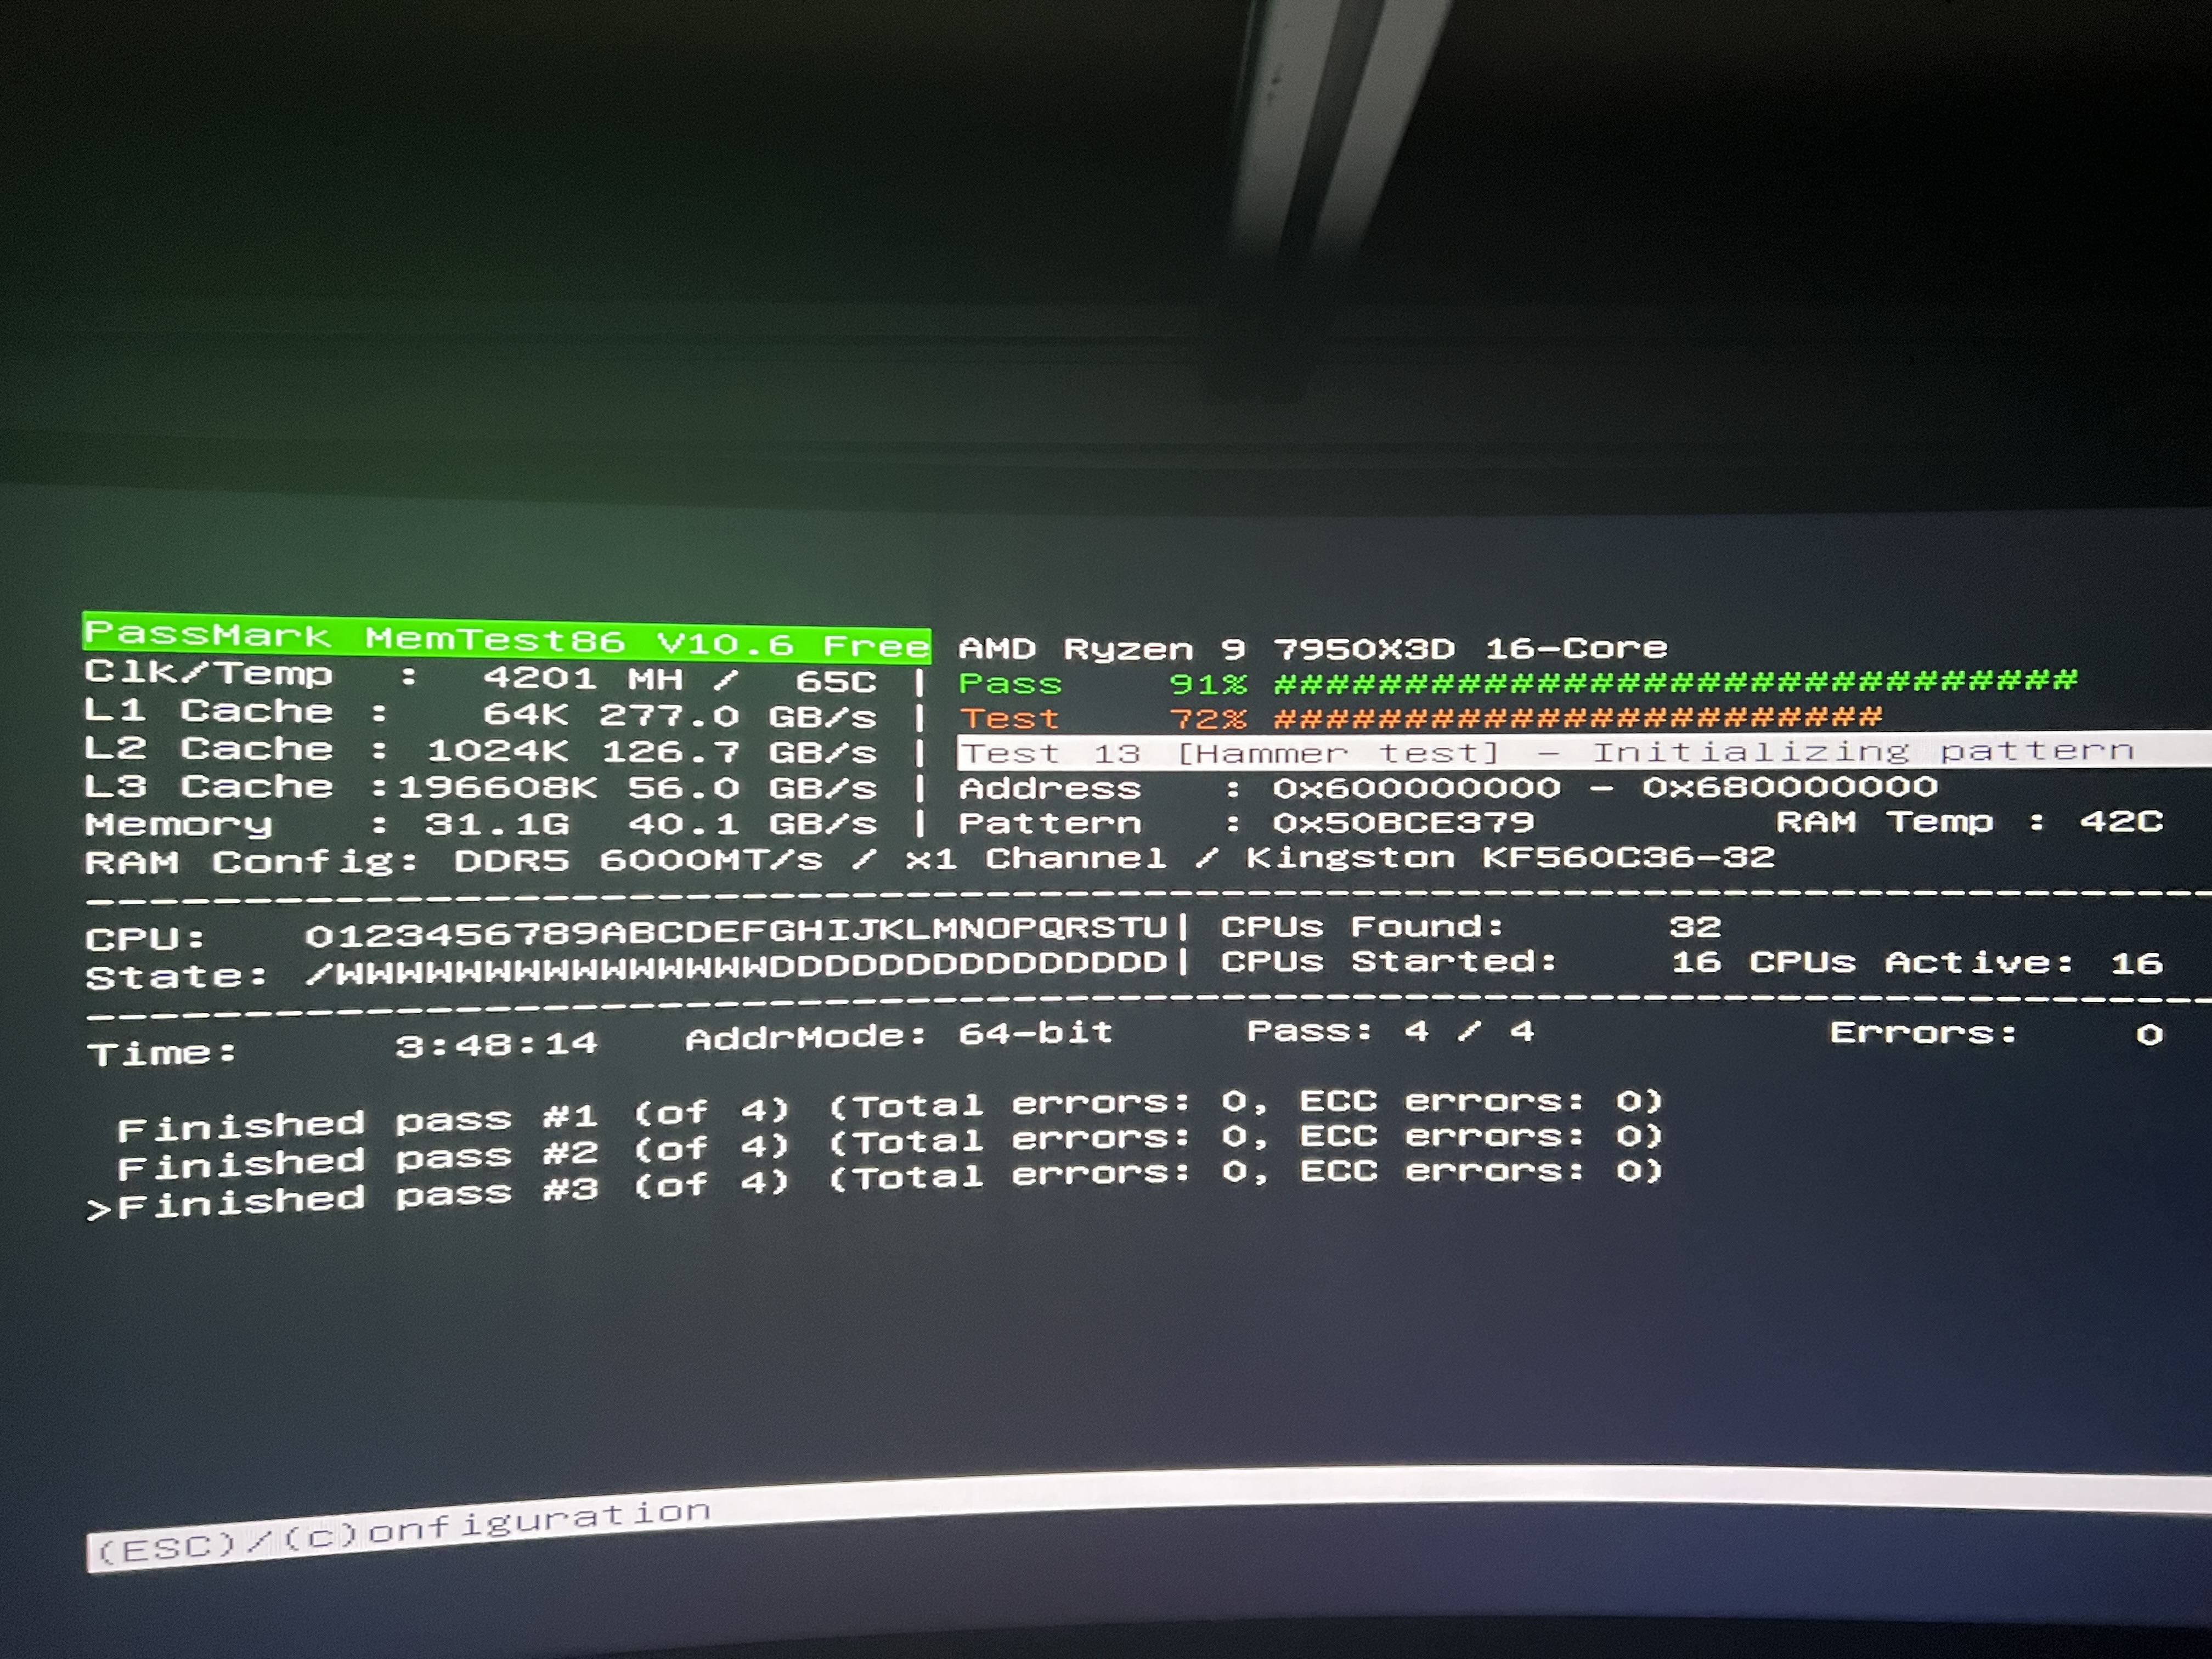Viewport: 2212px width, 1659px height.
Task: Click the AddrMode 64-bit label
Action: coord(899,1034)
